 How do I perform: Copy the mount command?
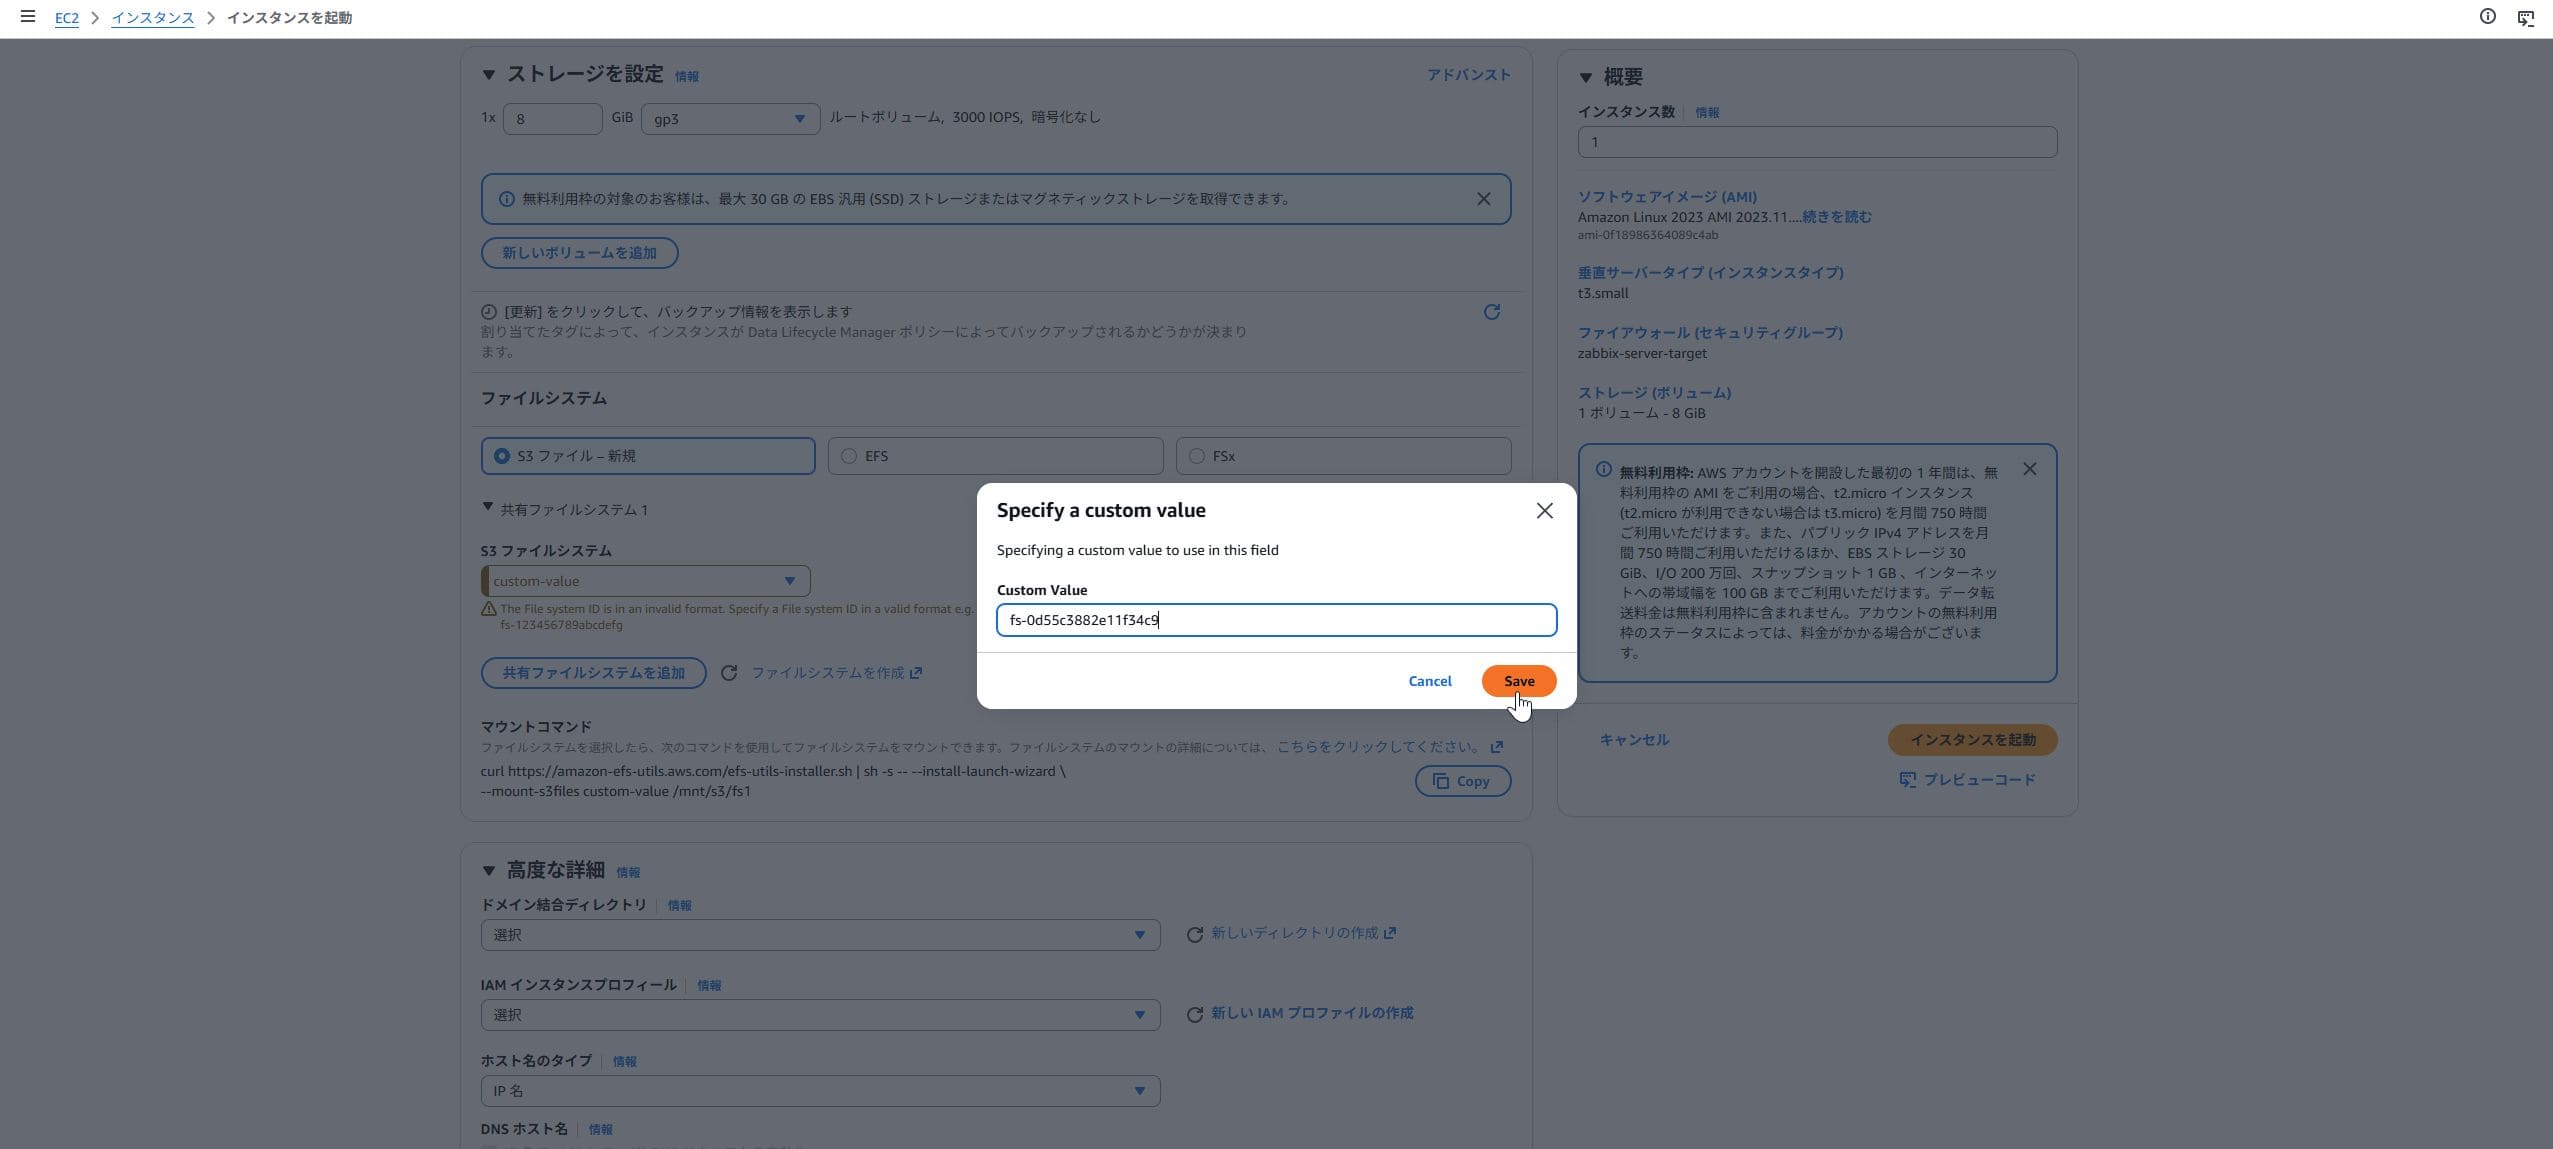click(1462, 781)
